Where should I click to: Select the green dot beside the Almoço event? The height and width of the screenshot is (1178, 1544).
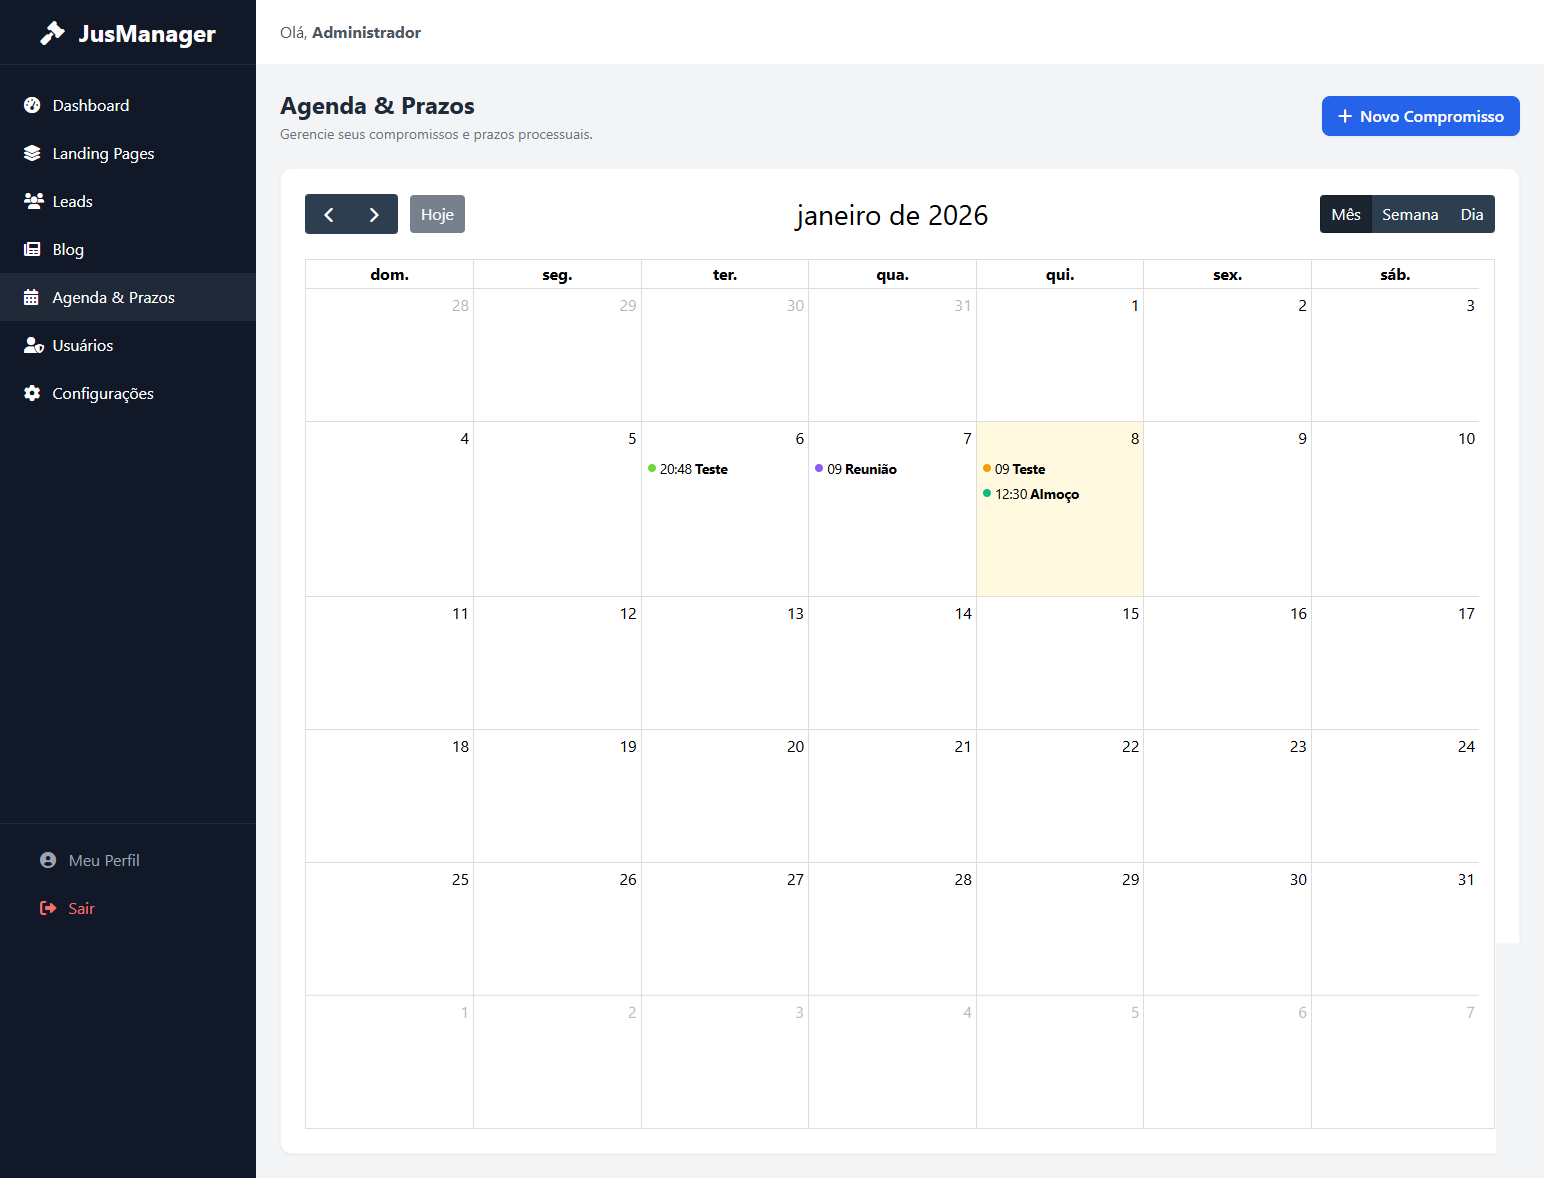click(x=988, y=493)
